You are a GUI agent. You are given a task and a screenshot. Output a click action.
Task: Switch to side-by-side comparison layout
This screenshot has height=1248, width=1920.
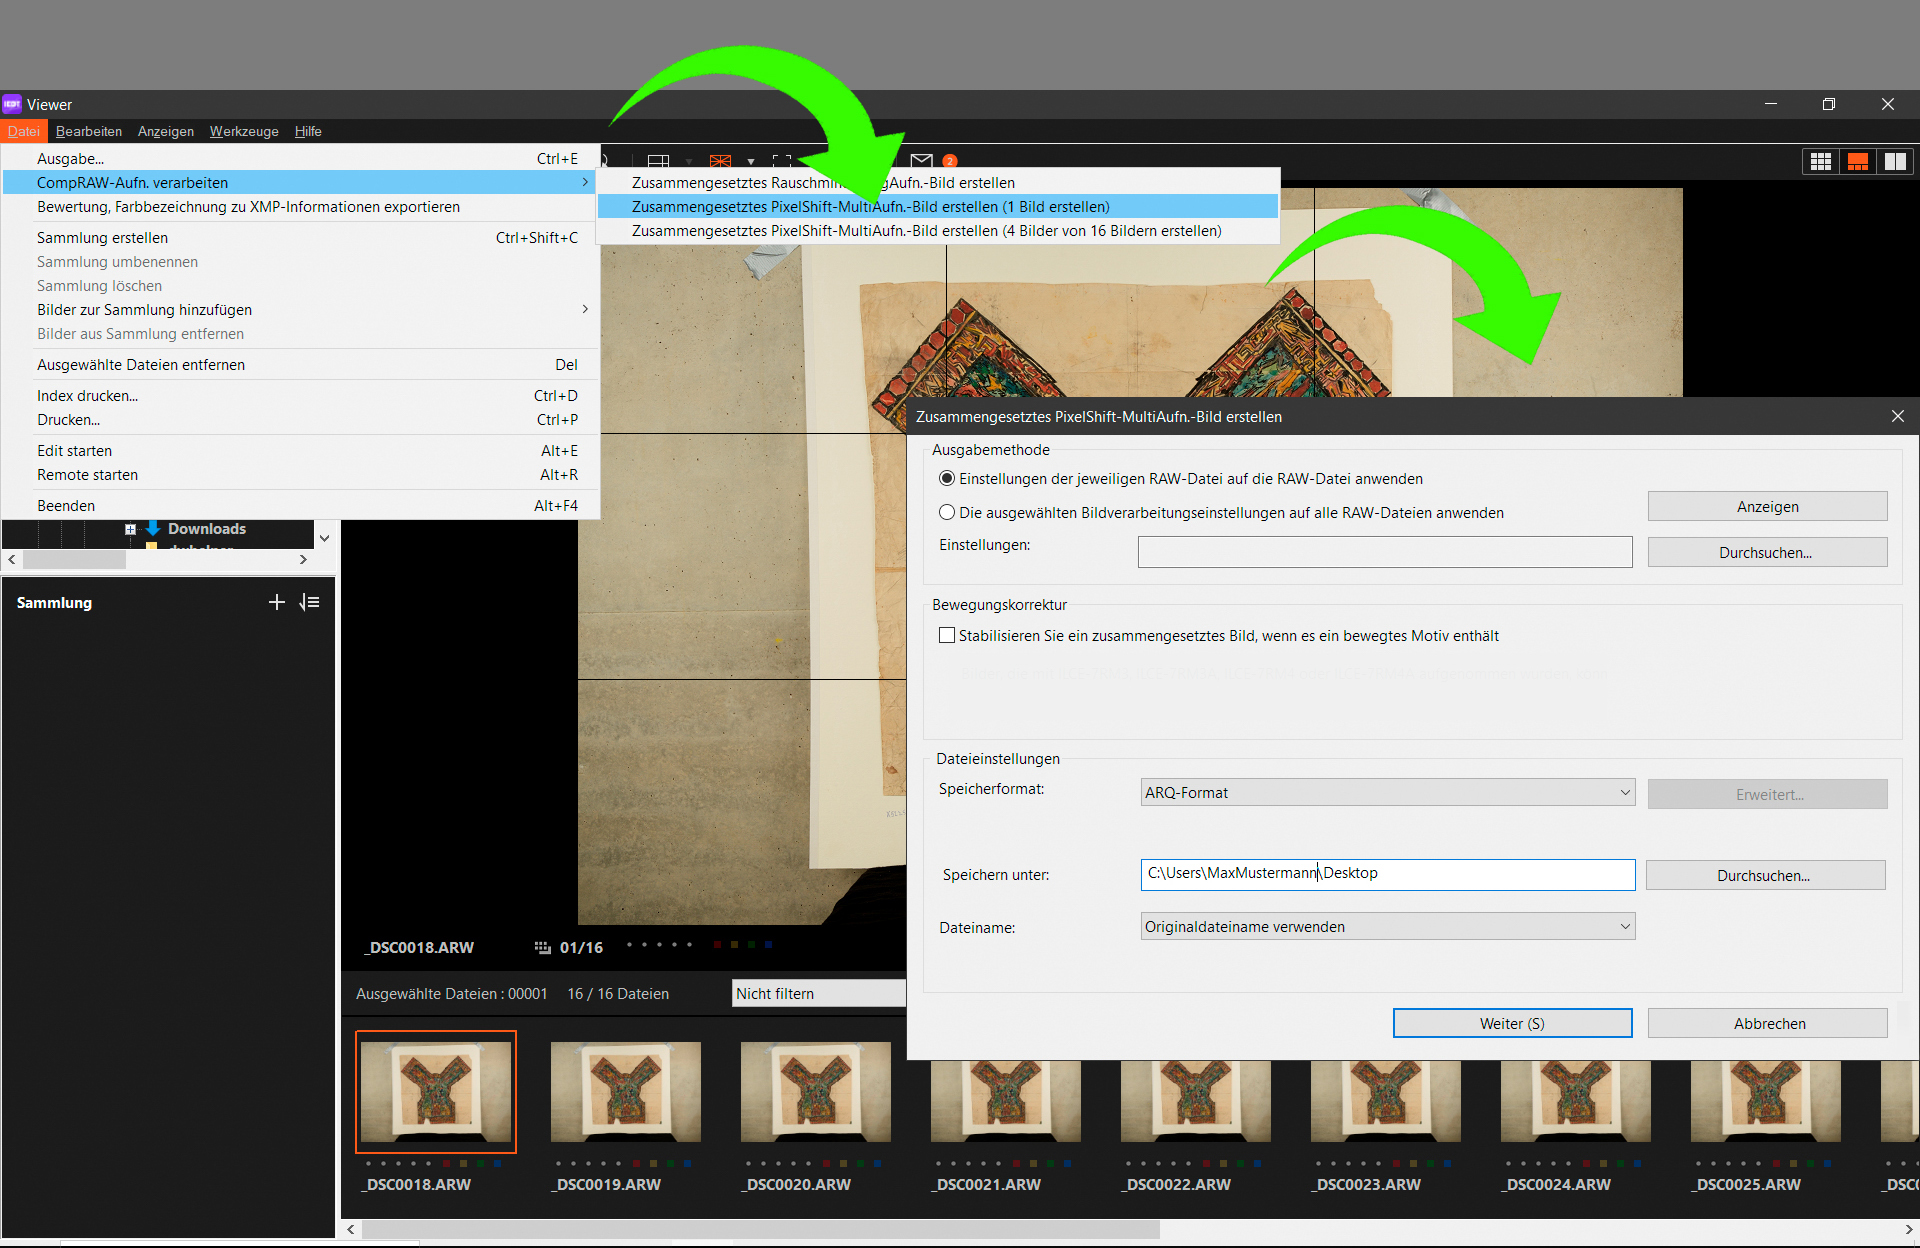point(1895,161)
